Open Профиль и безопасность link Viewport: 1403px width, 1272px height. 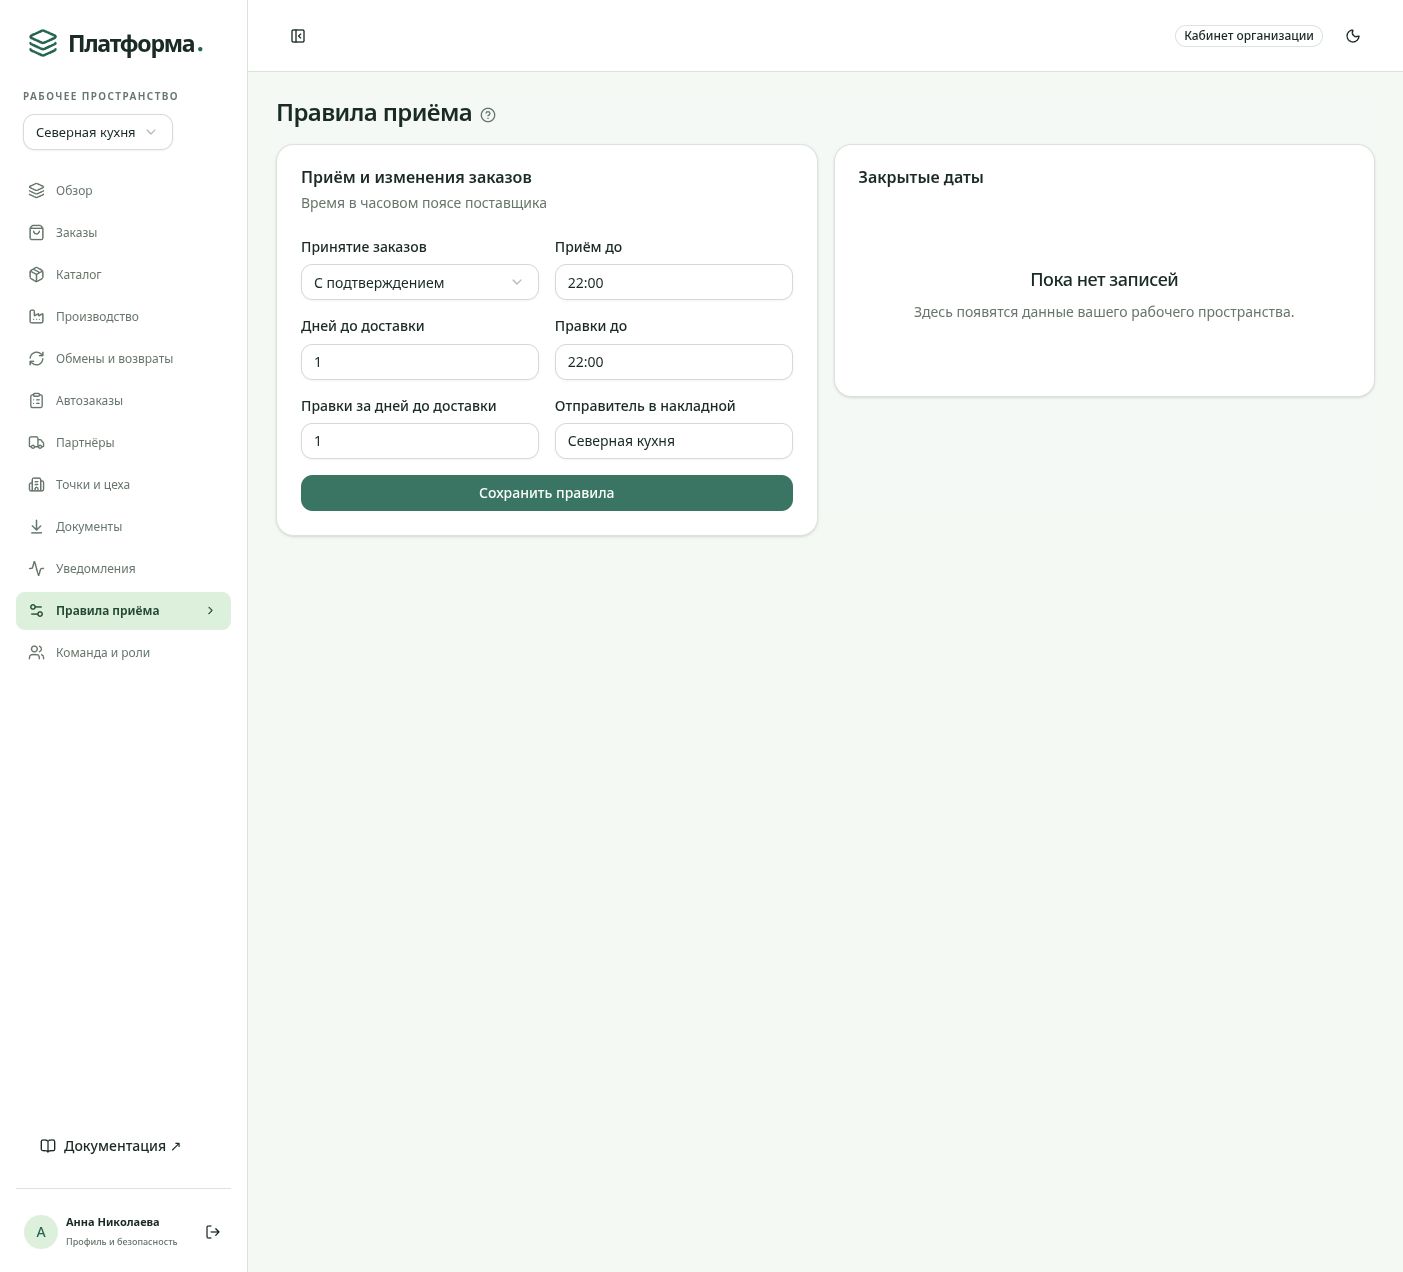coord(121,1242)
